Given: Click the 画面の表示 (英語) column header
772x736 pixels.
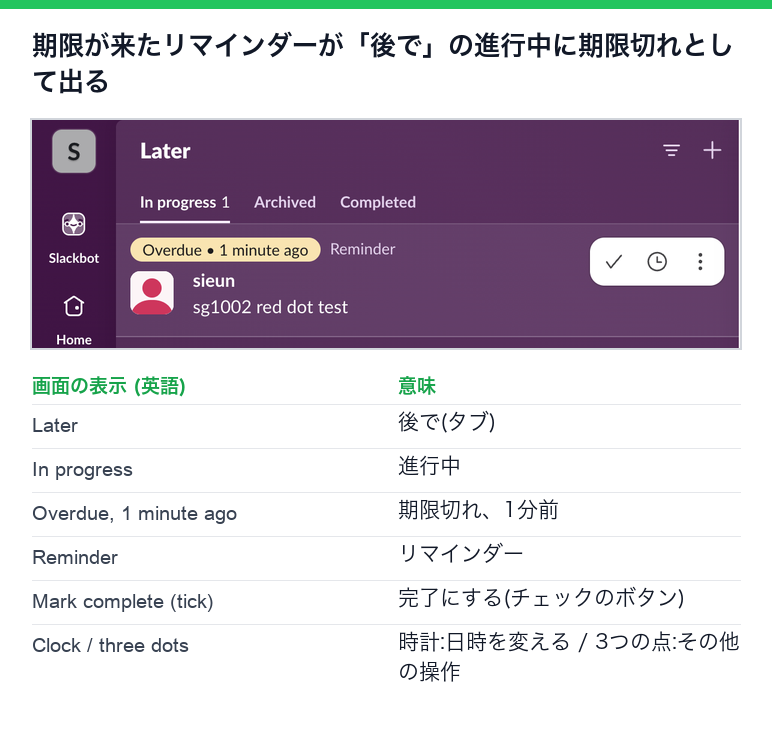Looking at the screenshot, I should (109, 385).
